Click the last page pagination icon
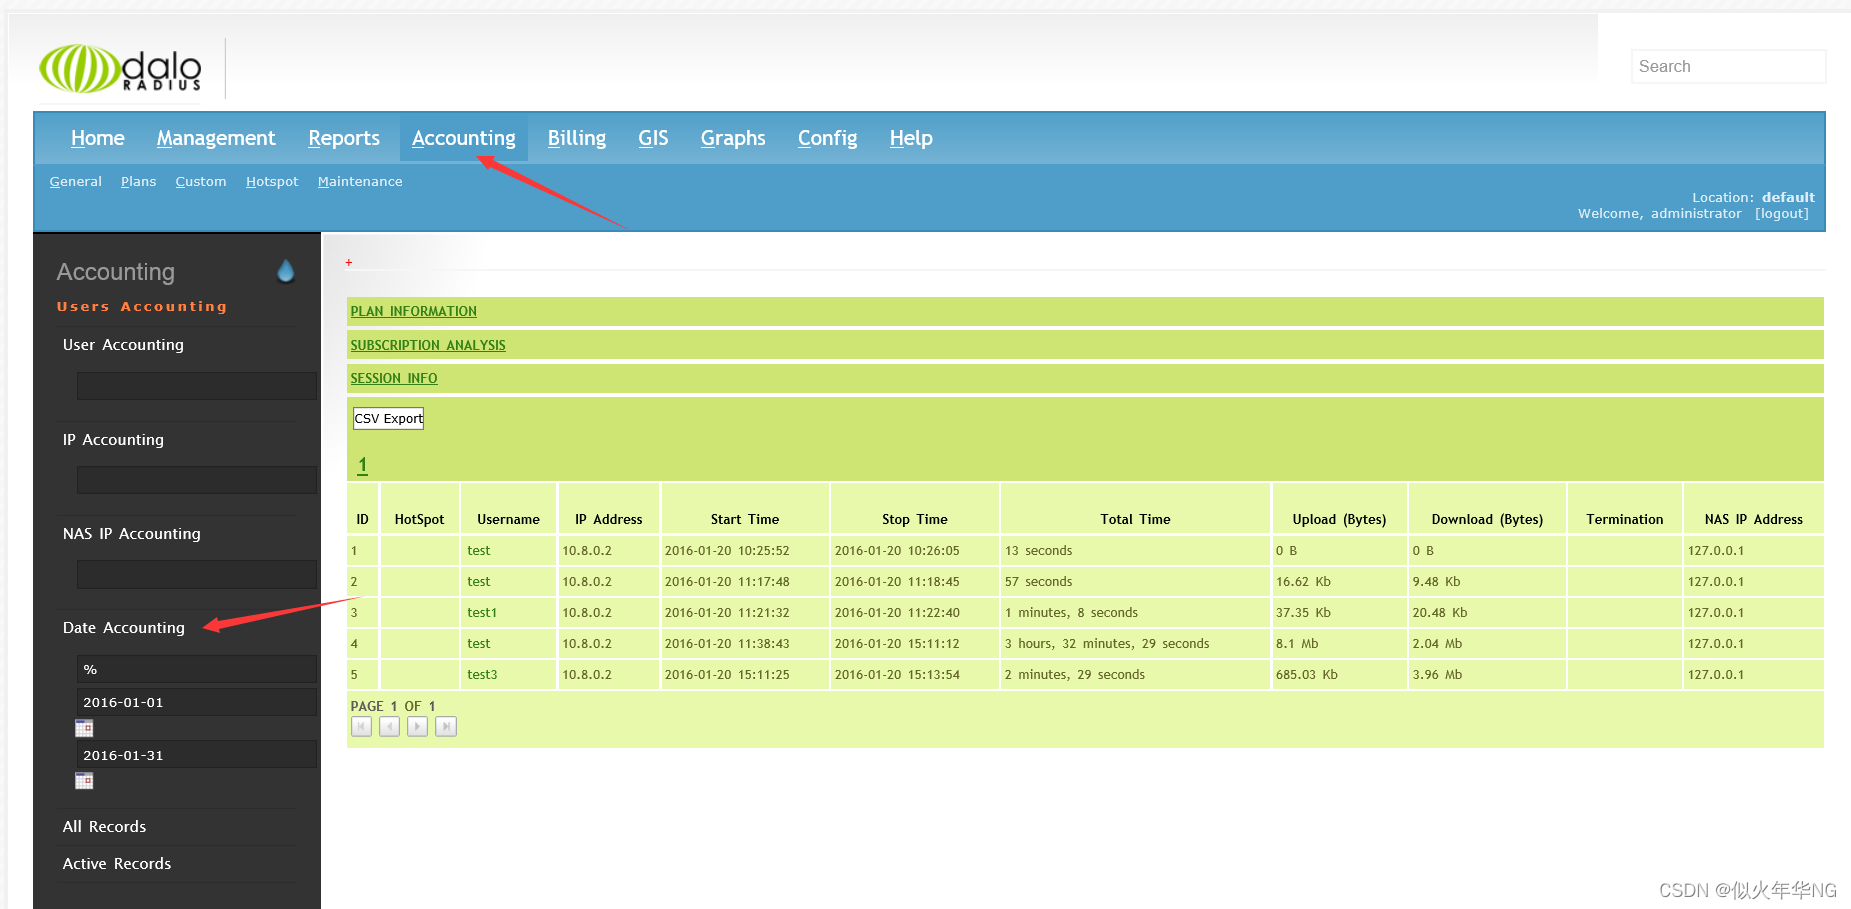 (446, 726)
